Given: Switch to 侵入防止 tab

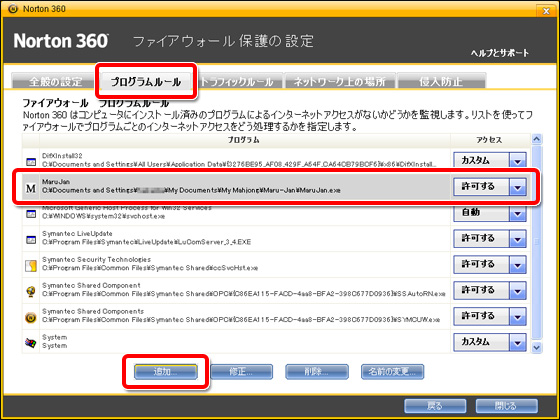Looking at the screenshot, I should 441,81.
